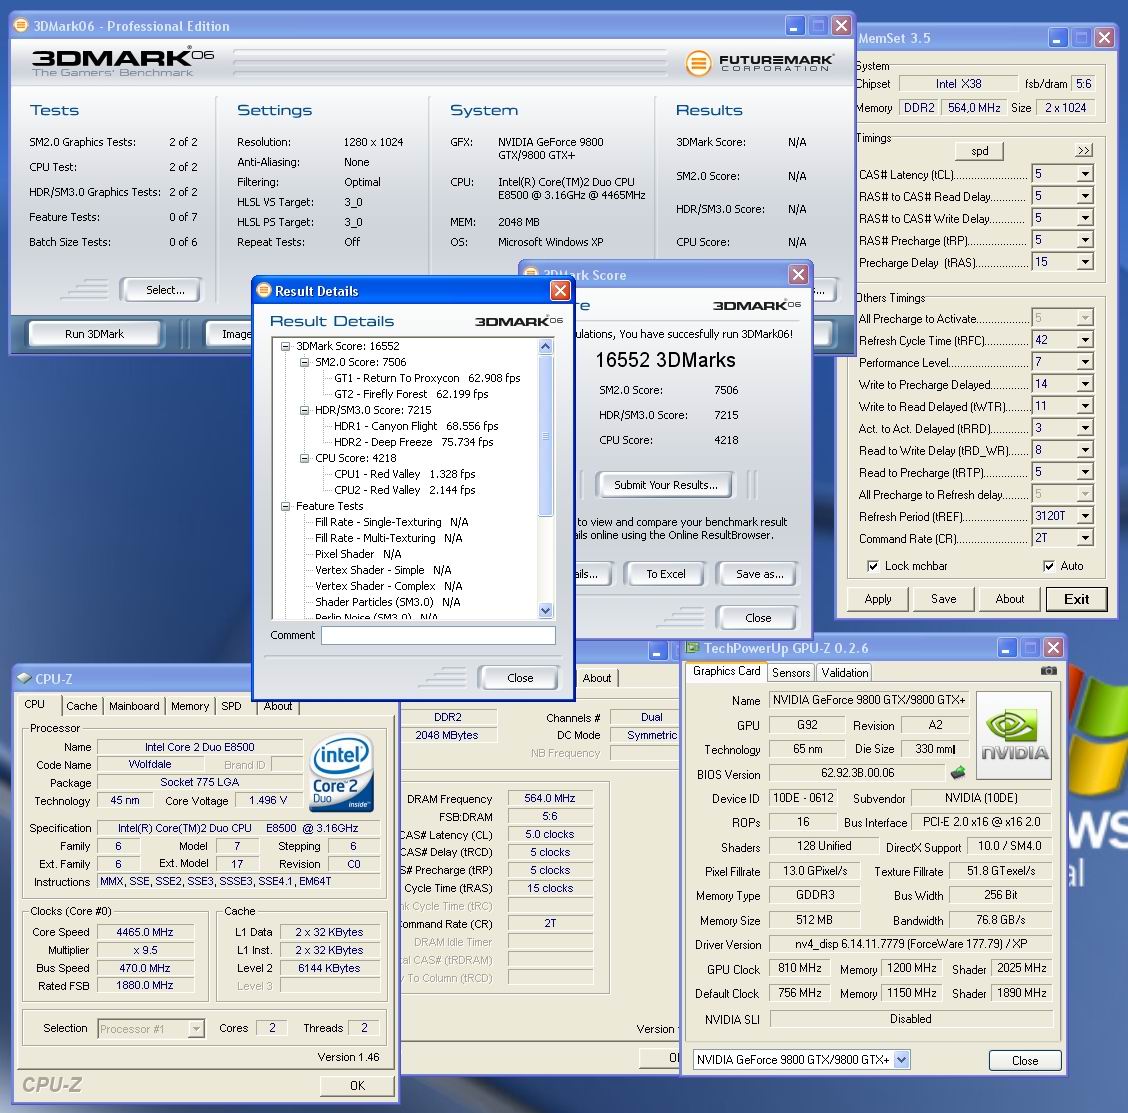
Task: Click CPU-Z title bar icon
Action: [24, 678]
